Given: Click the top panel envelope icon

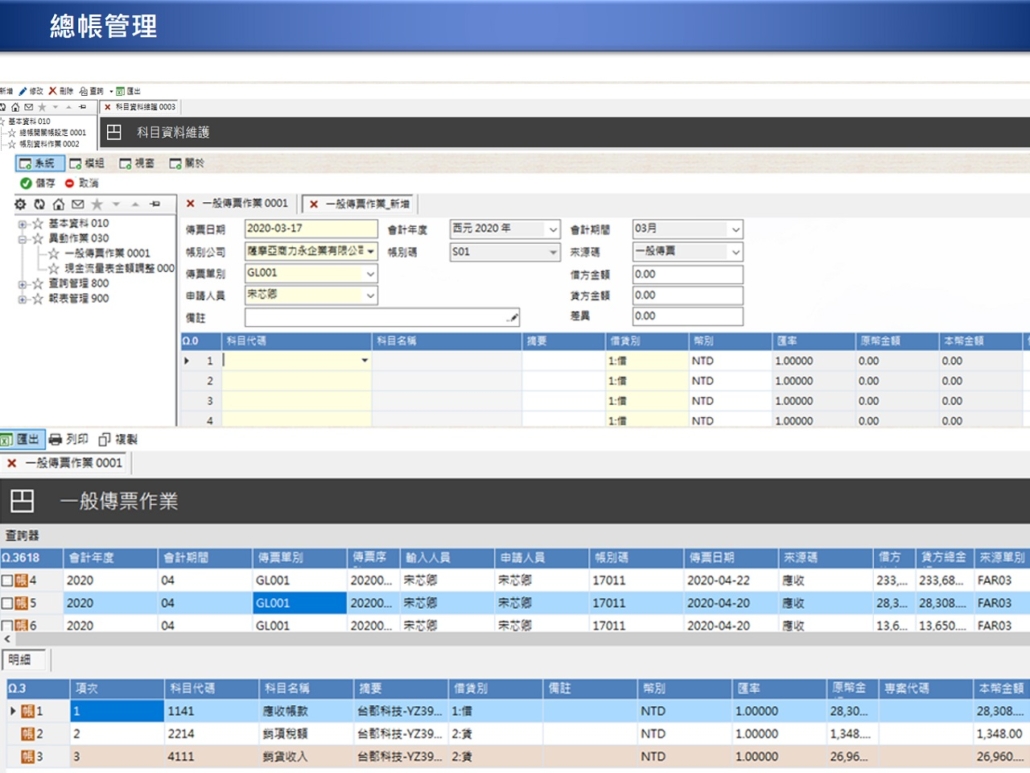Looking at the screenshot, I should coord(29,106).
